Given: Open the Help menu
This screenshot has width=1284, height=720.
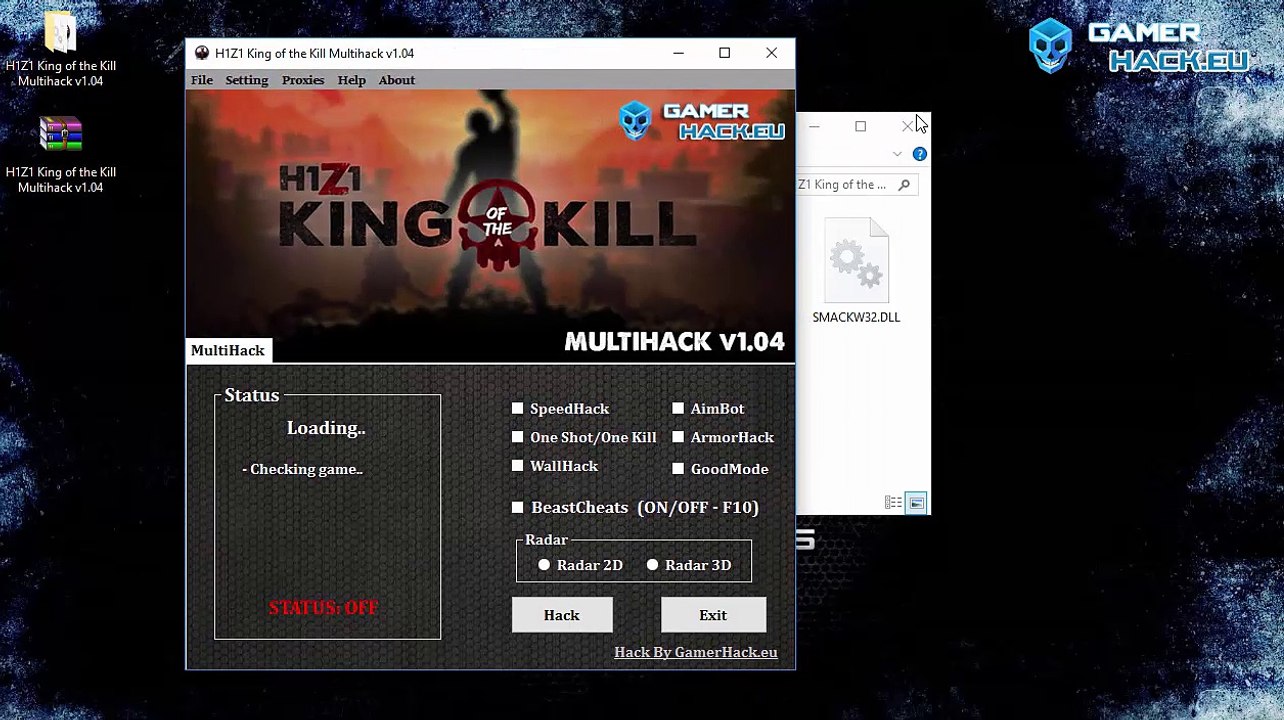Looking at the screenshot, I should [351, 80].
